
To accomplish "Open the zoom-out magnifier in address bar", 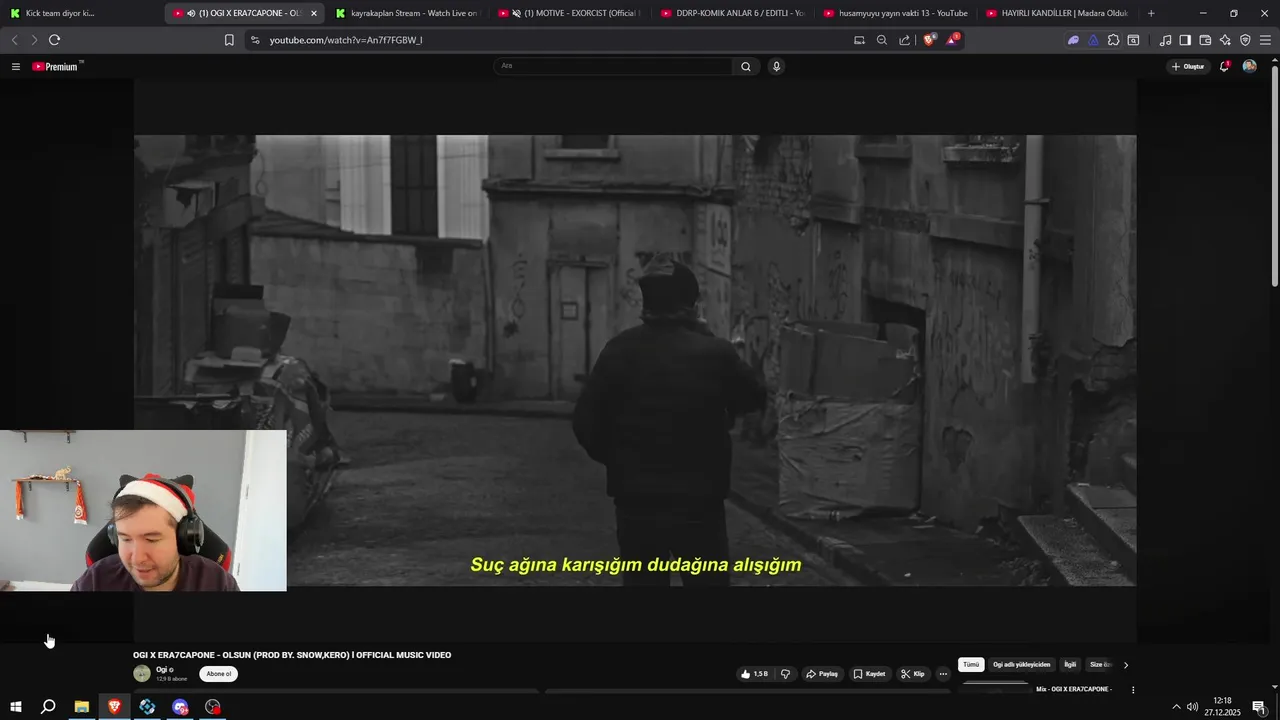I will pyautogui.click(x=881, y=40).
